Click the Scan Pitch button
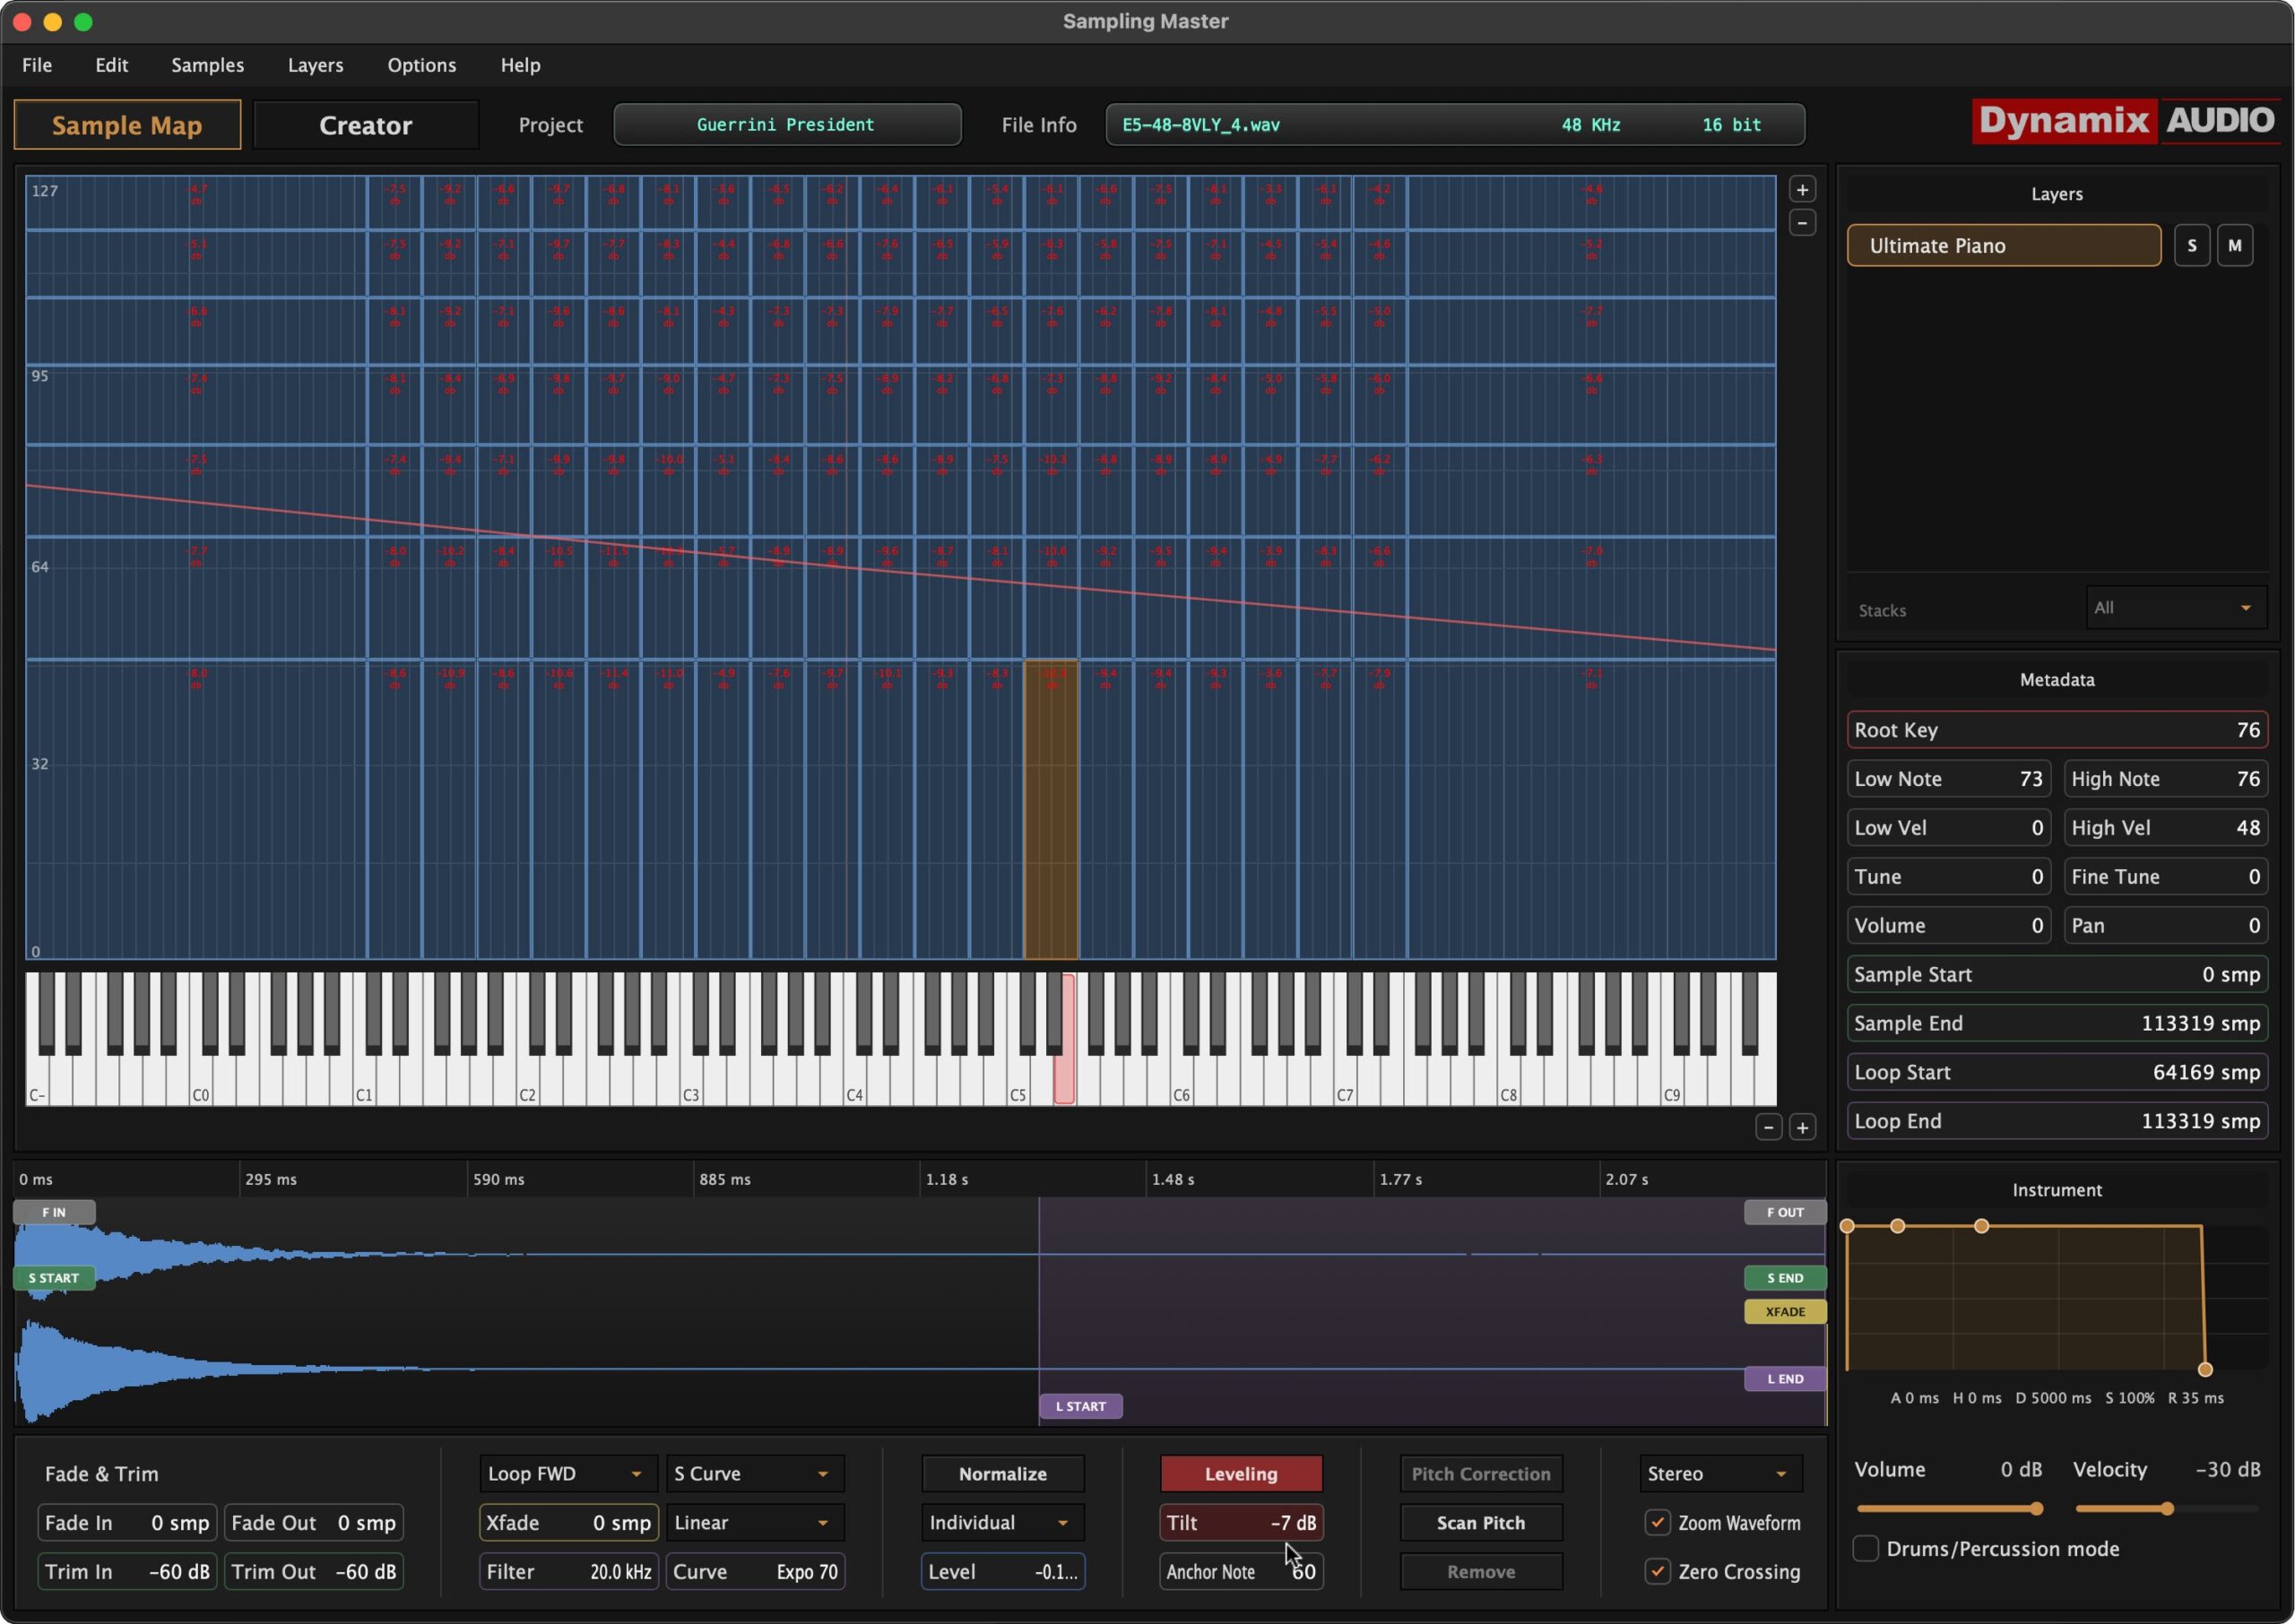The image size is (2295, 1624). (x=1480, y=1522)
